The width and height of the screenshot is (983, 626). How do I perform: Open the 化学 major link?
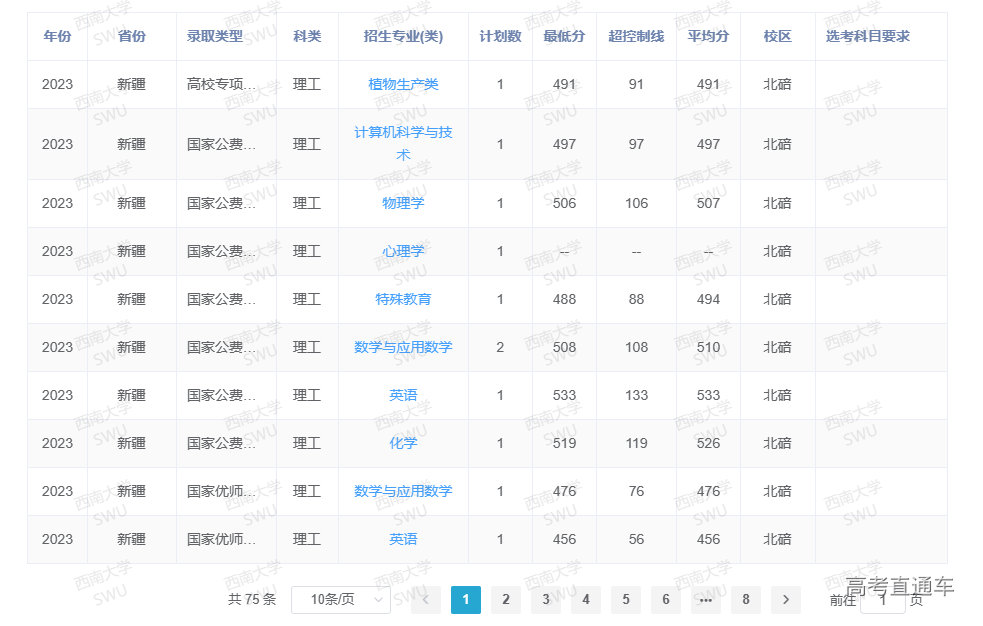(x=403, y=443)
